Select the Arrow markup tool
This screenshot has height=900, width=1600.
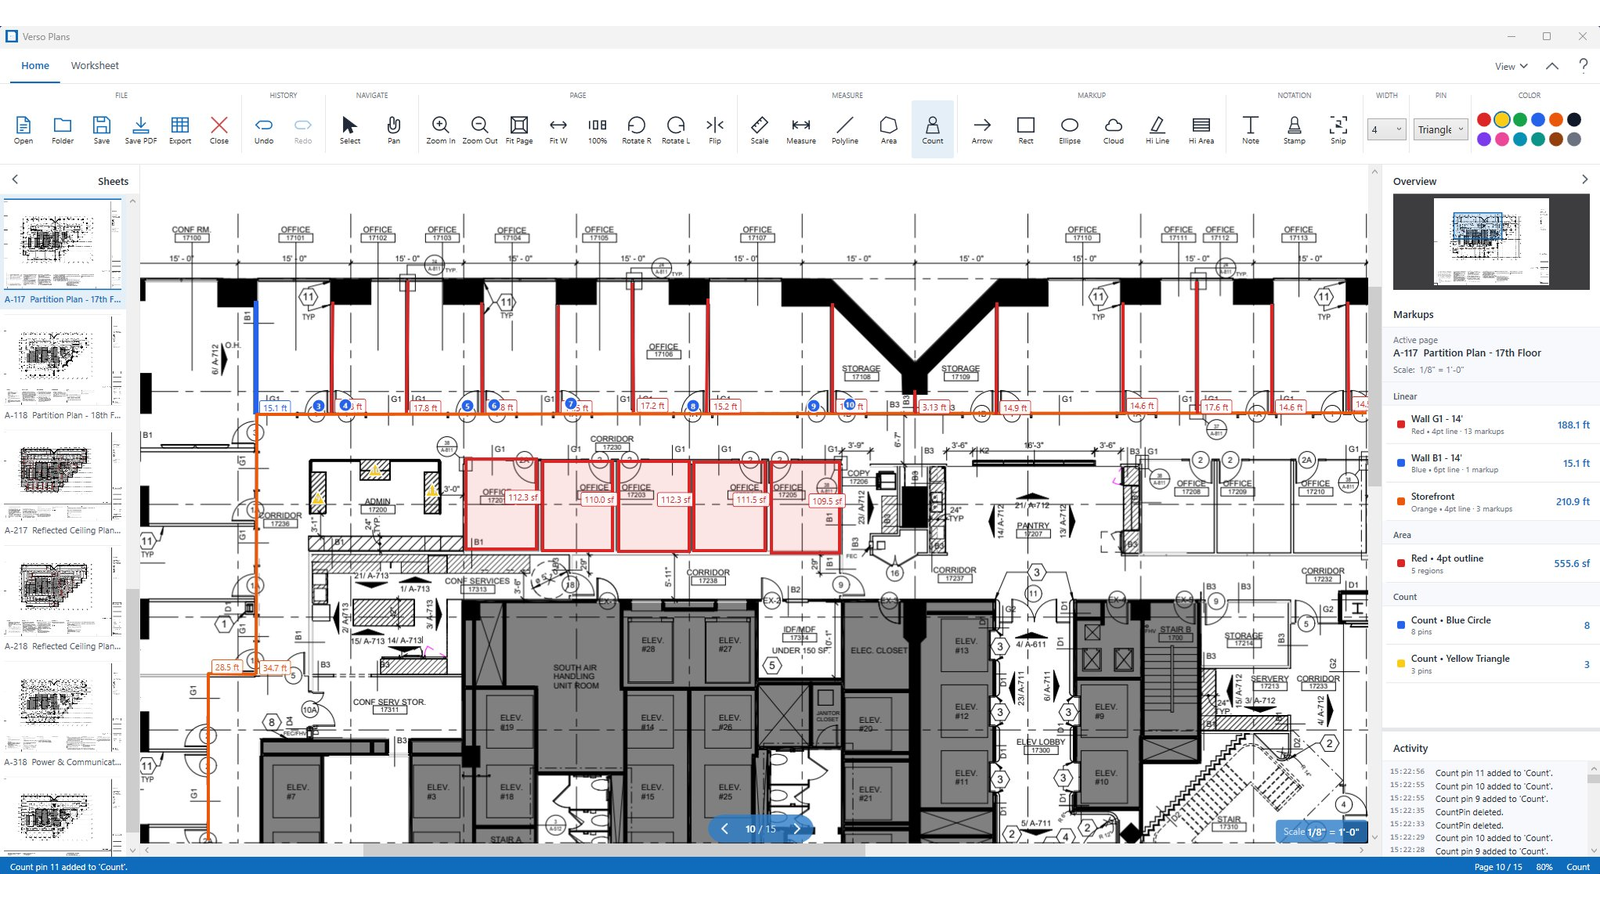click(982, 129)
